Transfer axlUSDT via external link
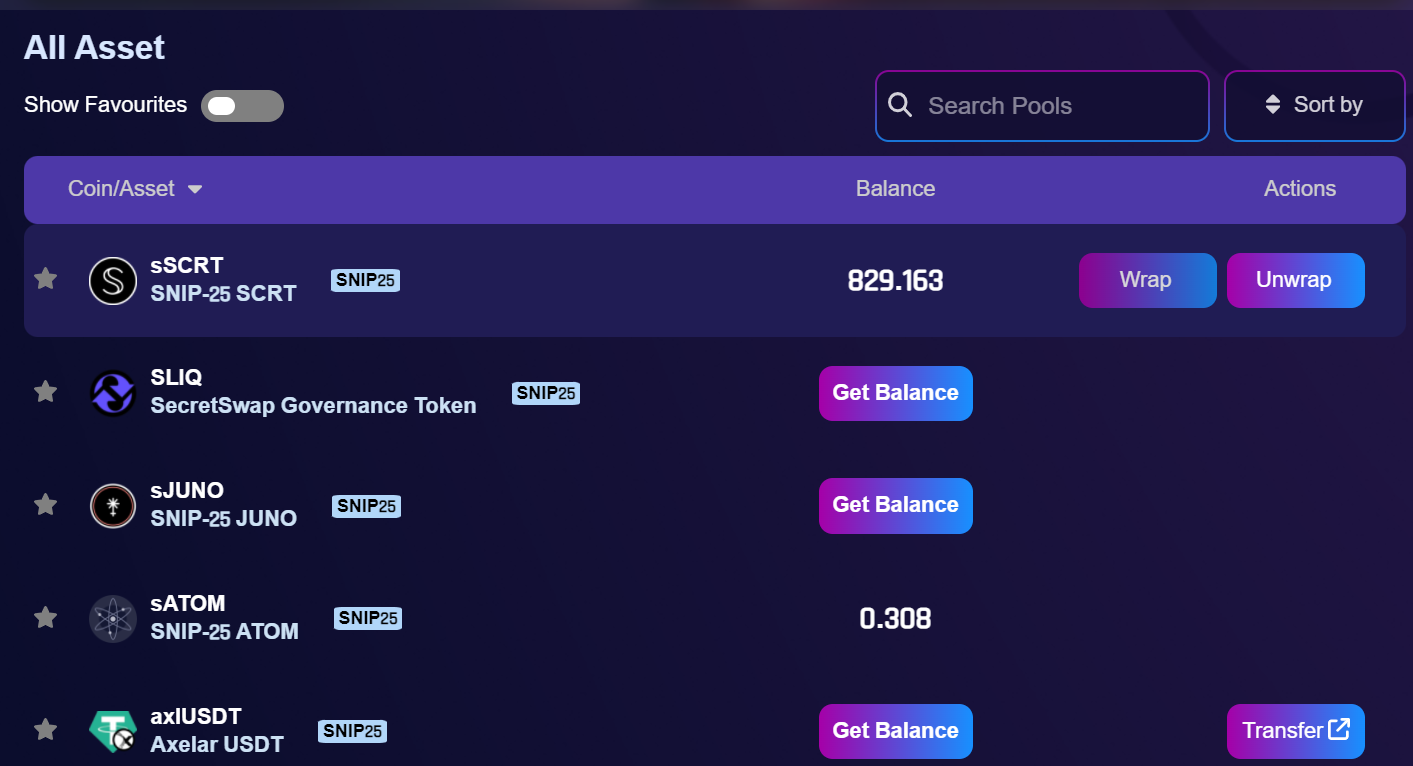 (1295, 731)
